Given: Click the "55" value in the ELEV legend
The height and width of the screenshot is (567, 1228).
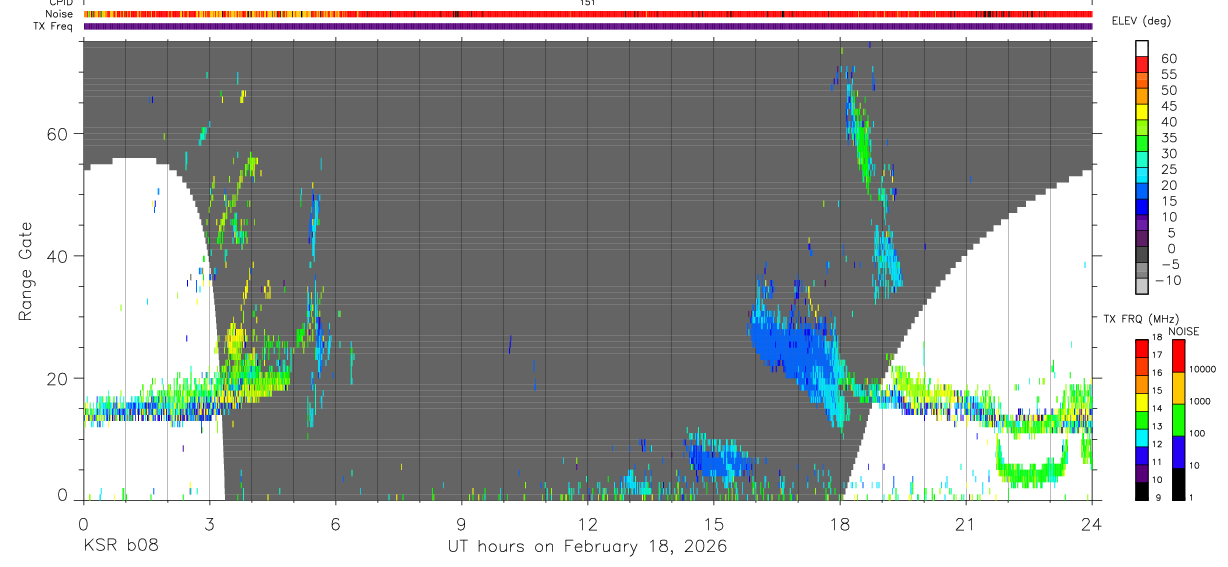Looking at the screenshot, I should (x=1168, y=75).
